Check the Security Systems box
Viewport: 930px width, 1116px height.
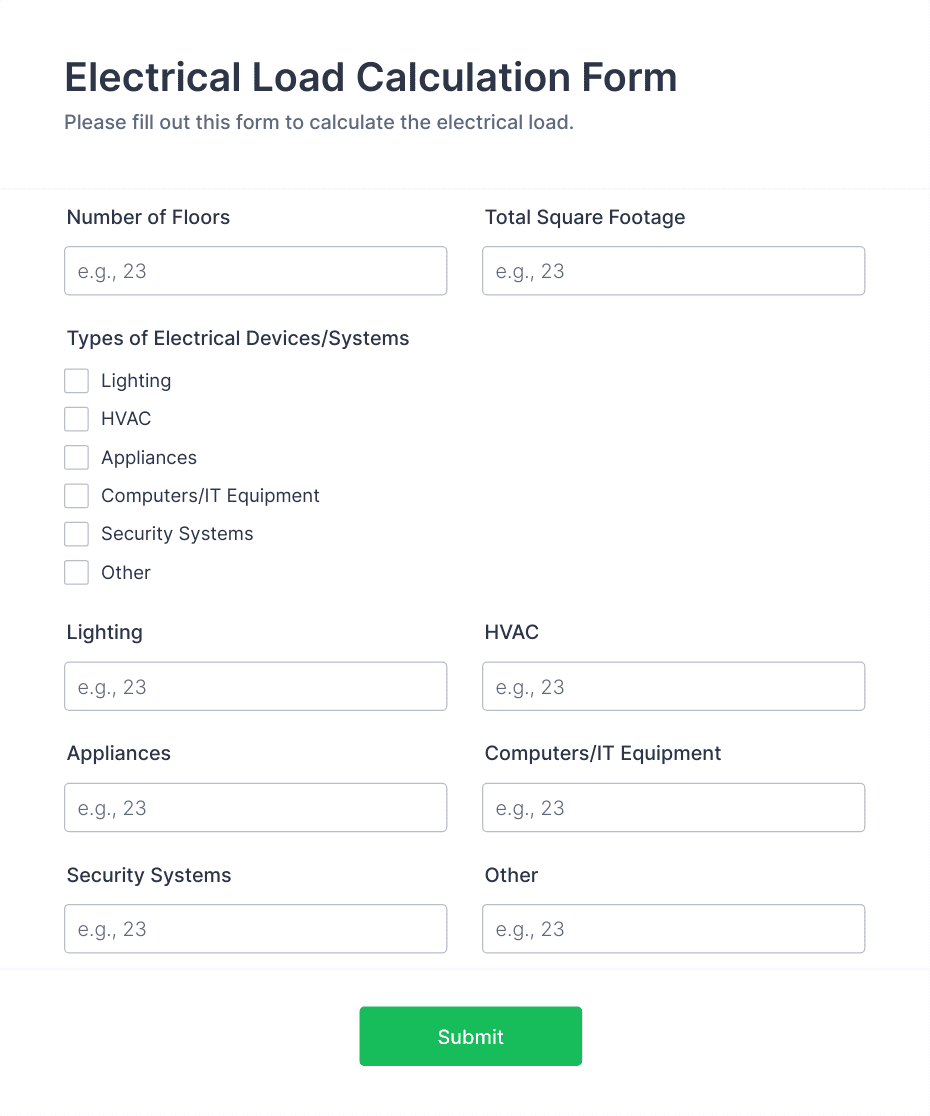point(76,534)
